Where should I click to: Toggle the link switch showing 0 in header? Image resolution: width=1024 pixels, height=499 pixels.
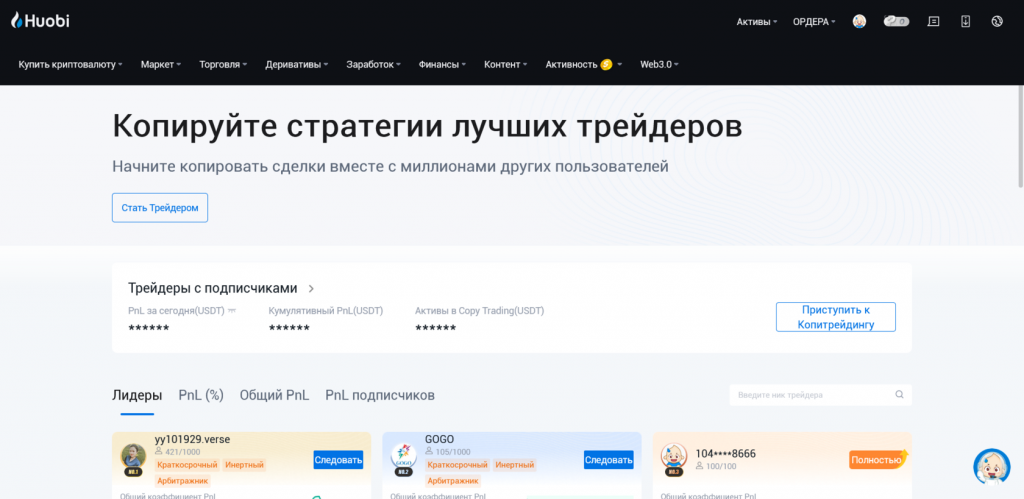(897, 22)
